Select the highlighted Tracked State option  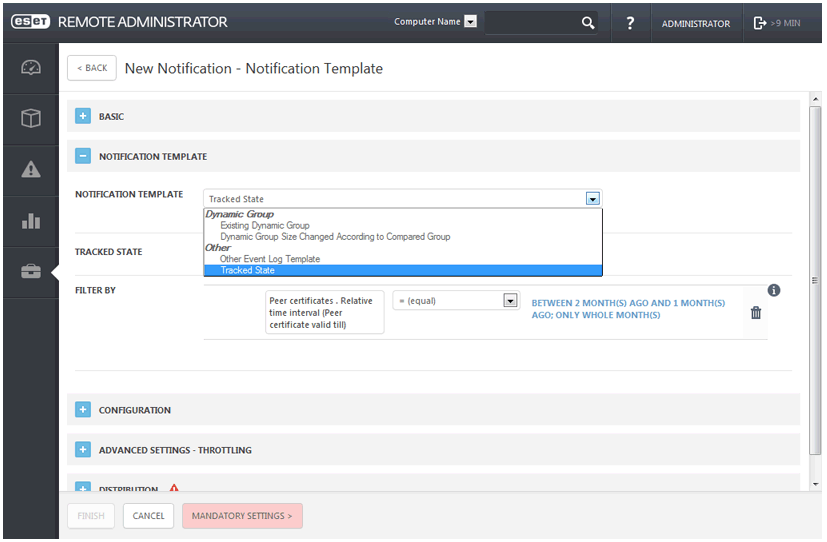pyautogui.click(x=403, y=270)
